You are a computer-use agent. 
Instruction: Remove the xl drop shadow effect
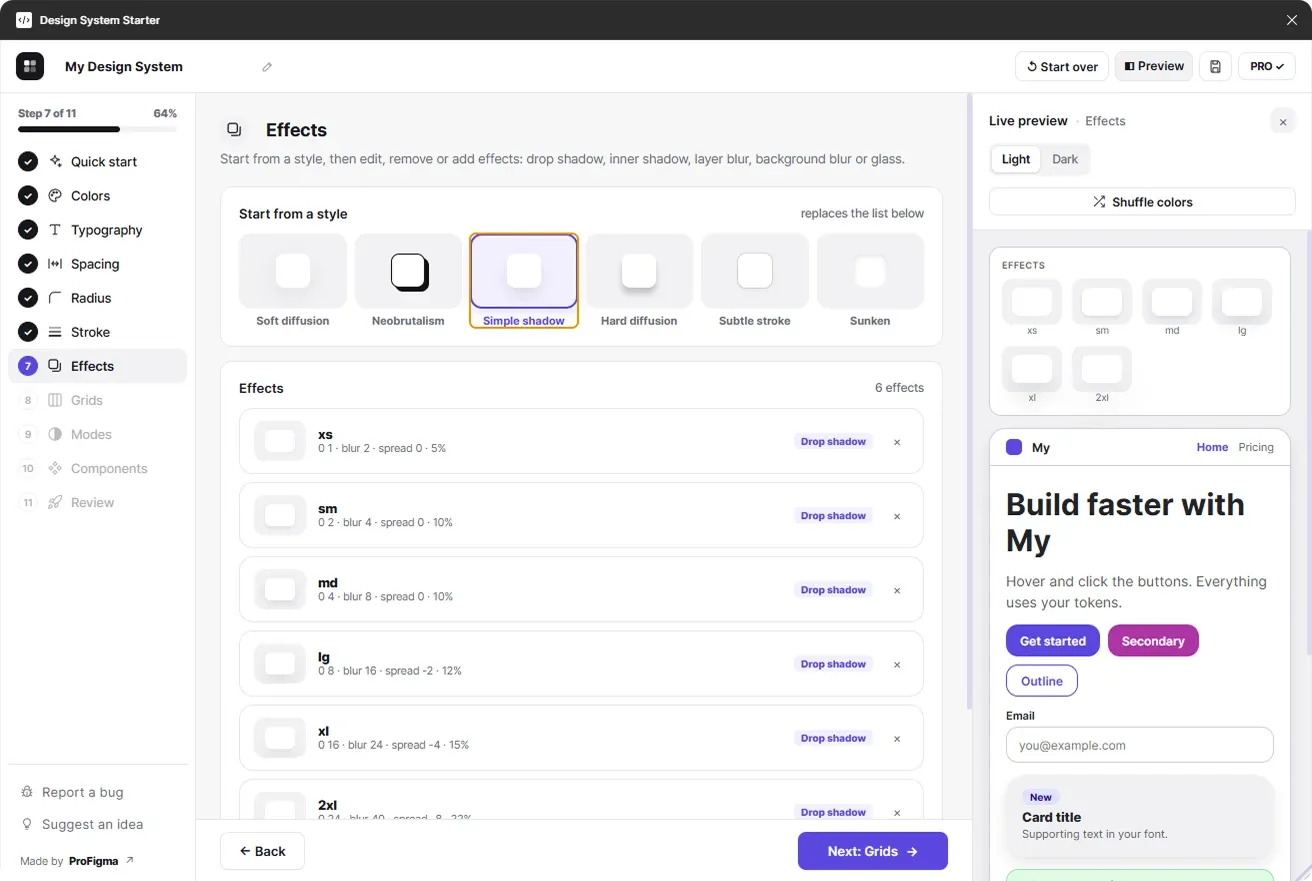point(897,738)
